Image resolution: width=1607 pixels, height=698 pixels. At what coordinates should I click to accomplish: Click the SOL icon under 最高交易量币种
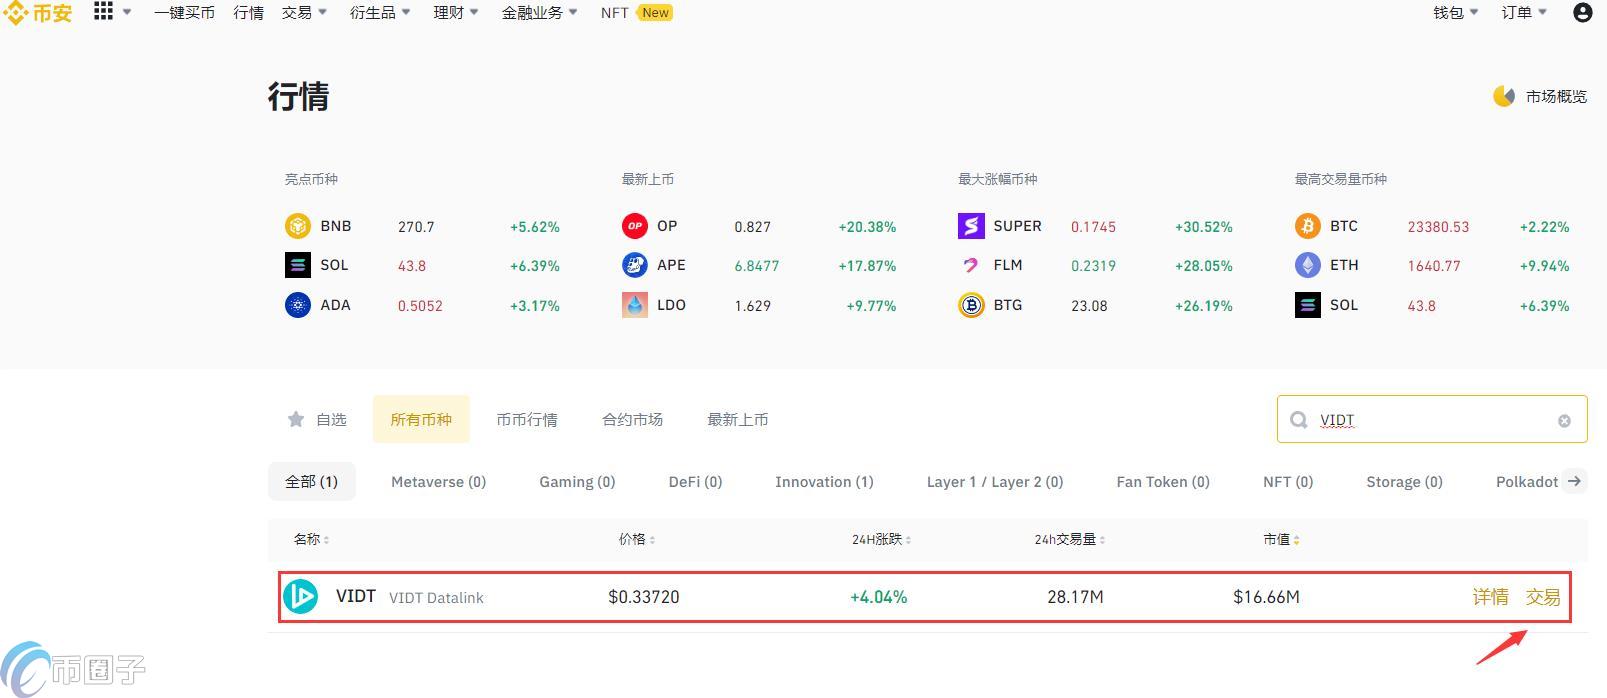coord(1308,305)
